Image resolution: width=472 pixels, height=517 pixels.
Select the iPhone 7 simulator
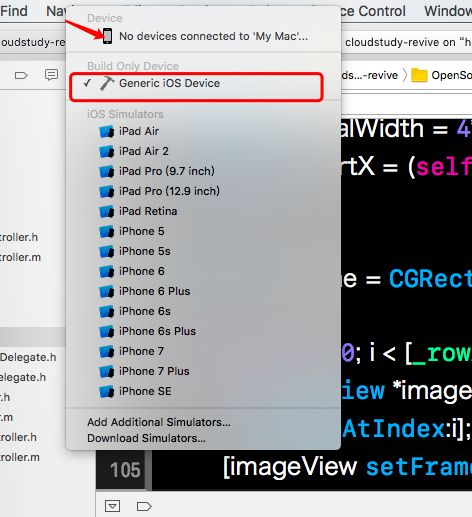203,351
